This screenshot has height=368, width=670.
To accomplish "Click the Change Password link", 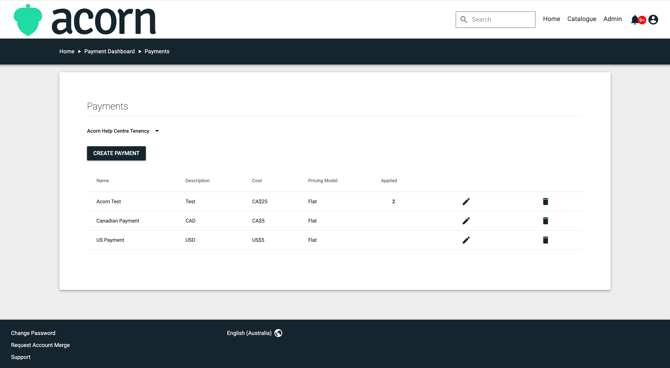I will click(33, 333).
